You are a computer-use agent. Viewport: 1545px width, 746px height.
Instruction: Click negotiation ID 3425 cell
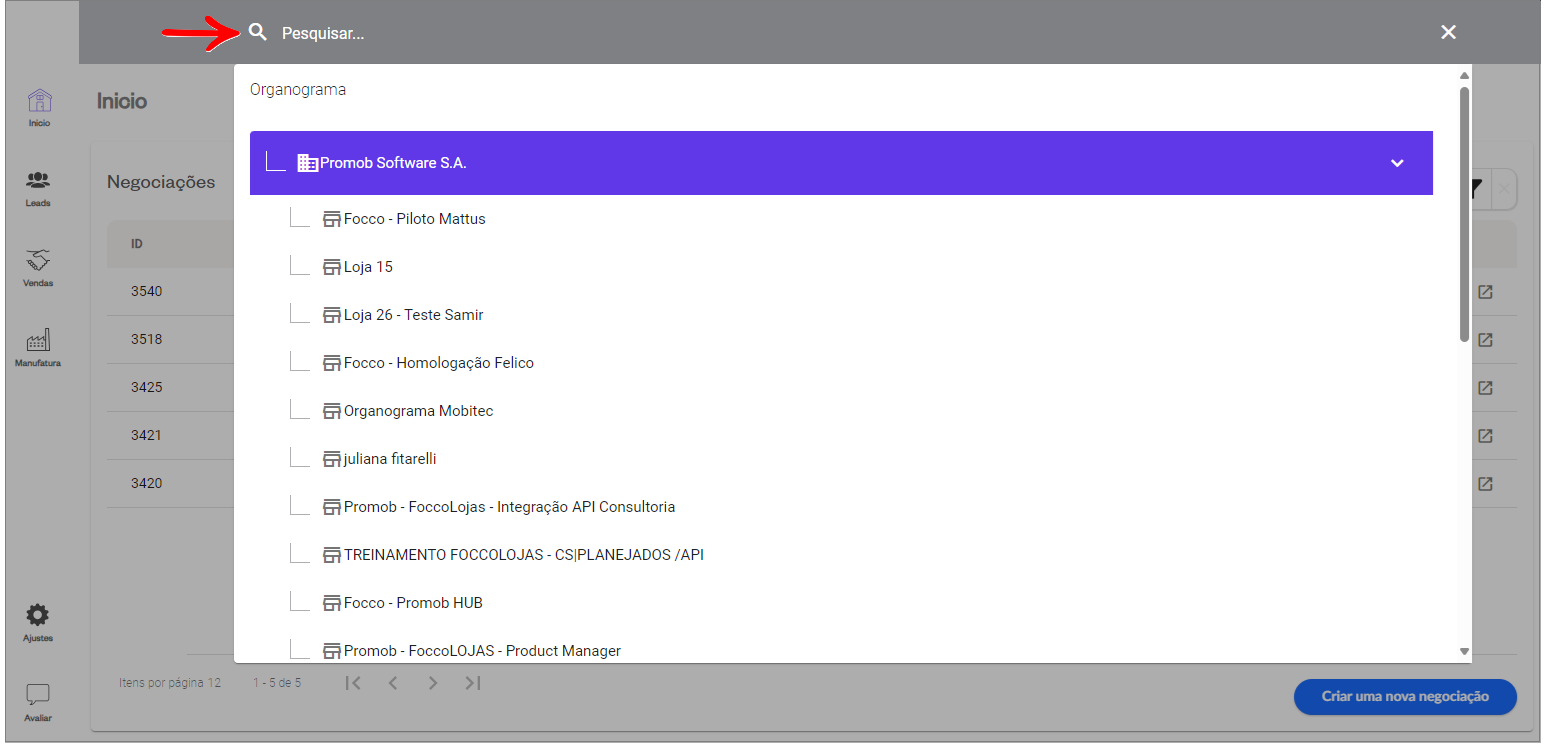[146, 387]
